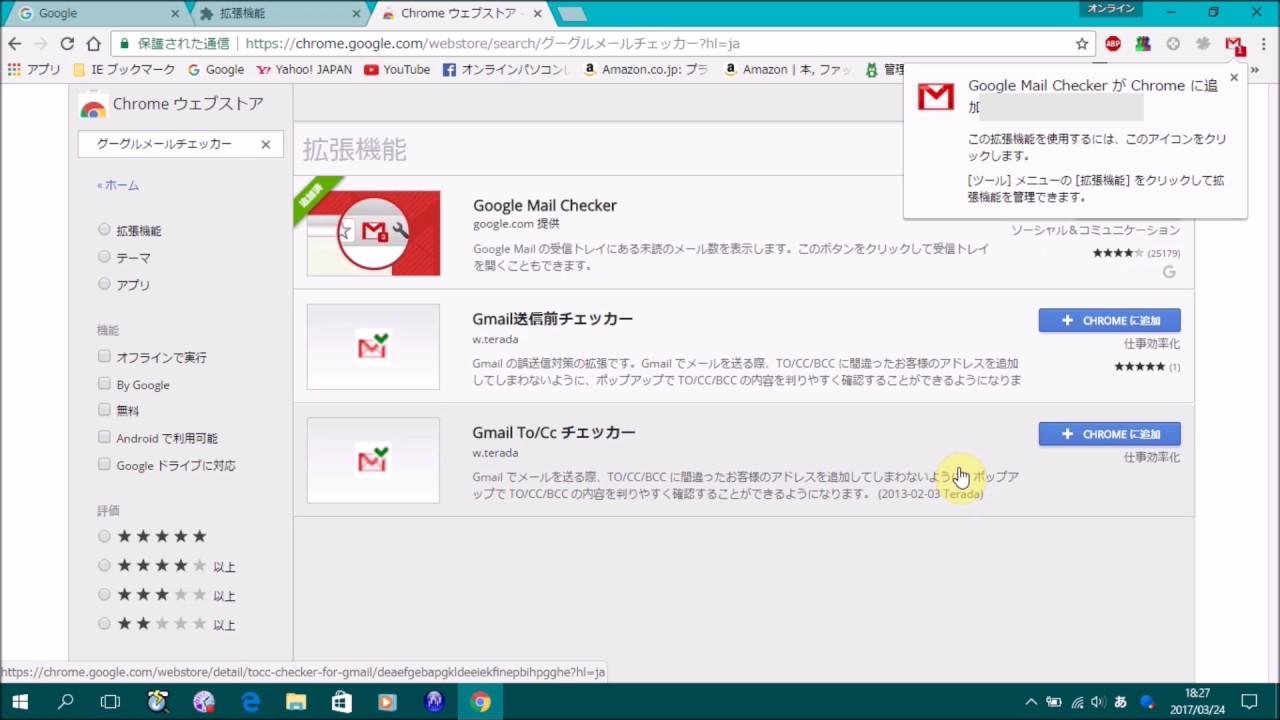Open the Google Mail Checker title
The height and width of the screenshot is (720, 1280).
coord(545,205)
